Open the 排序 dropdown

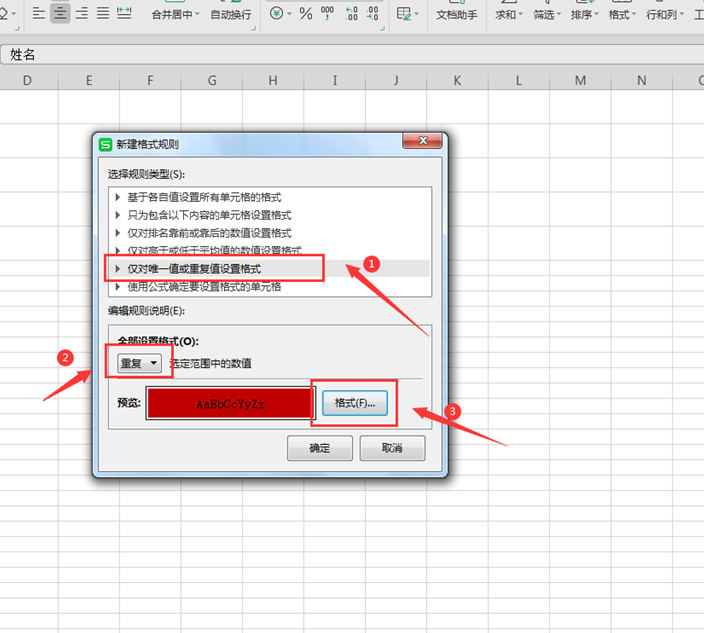tap(585, 15)
